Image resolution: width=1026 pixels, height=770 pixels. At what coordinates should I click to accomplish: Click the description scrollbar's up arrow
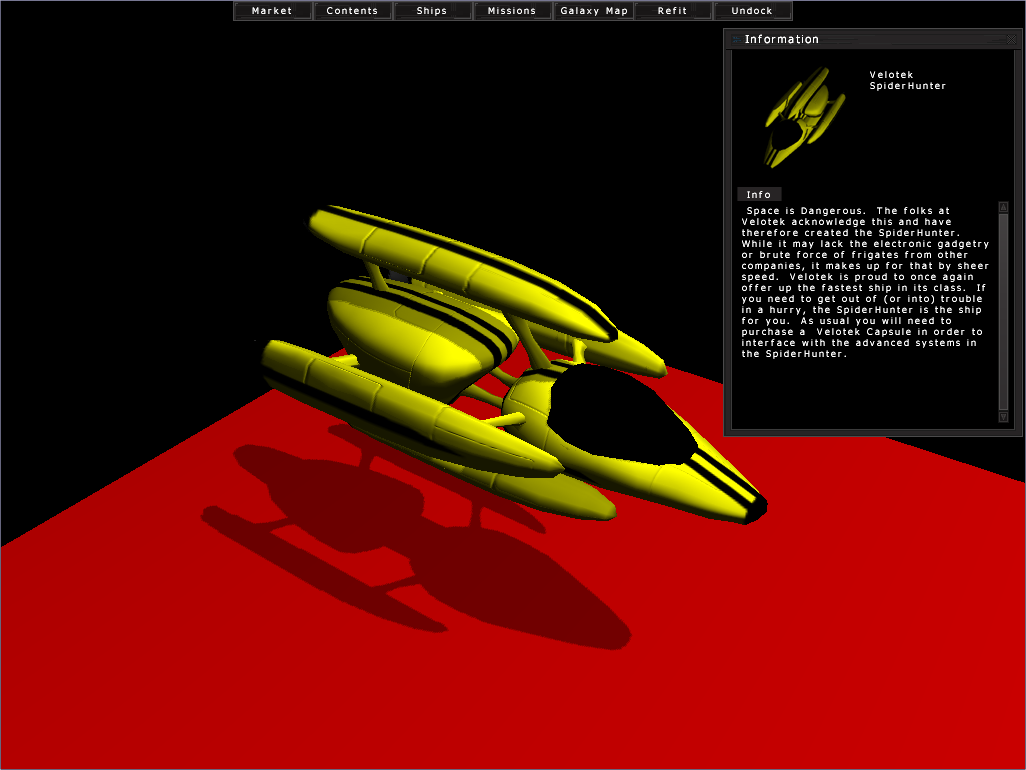tap(1003, 207)
